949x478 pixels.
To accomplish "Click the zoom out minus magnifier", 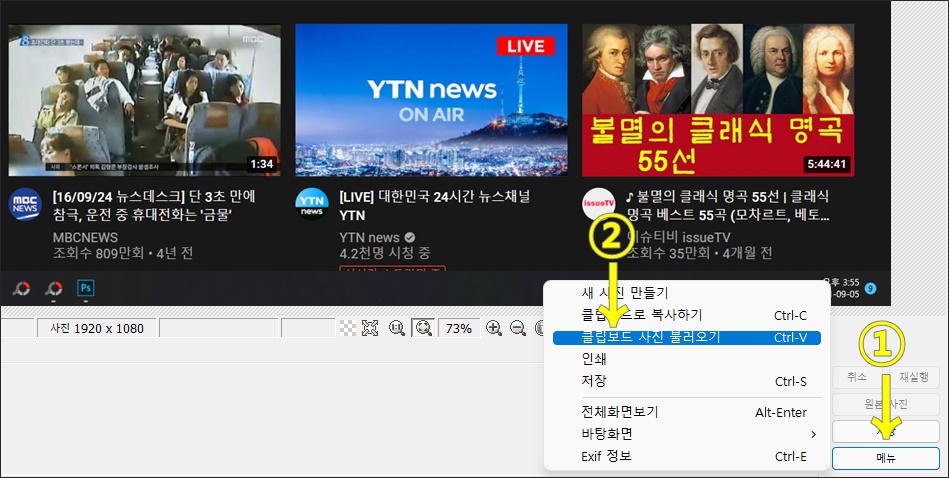I will (x=517, y=328).
